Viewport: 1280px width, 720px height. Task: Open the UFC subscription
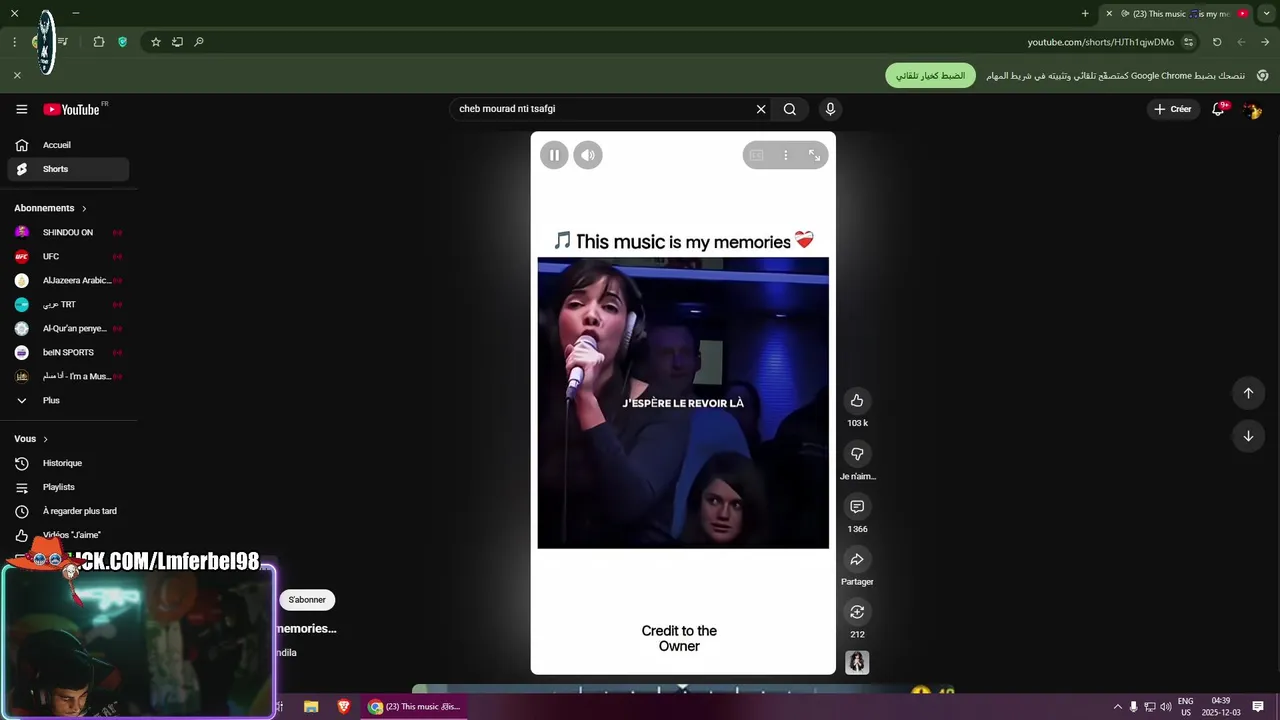68,256
